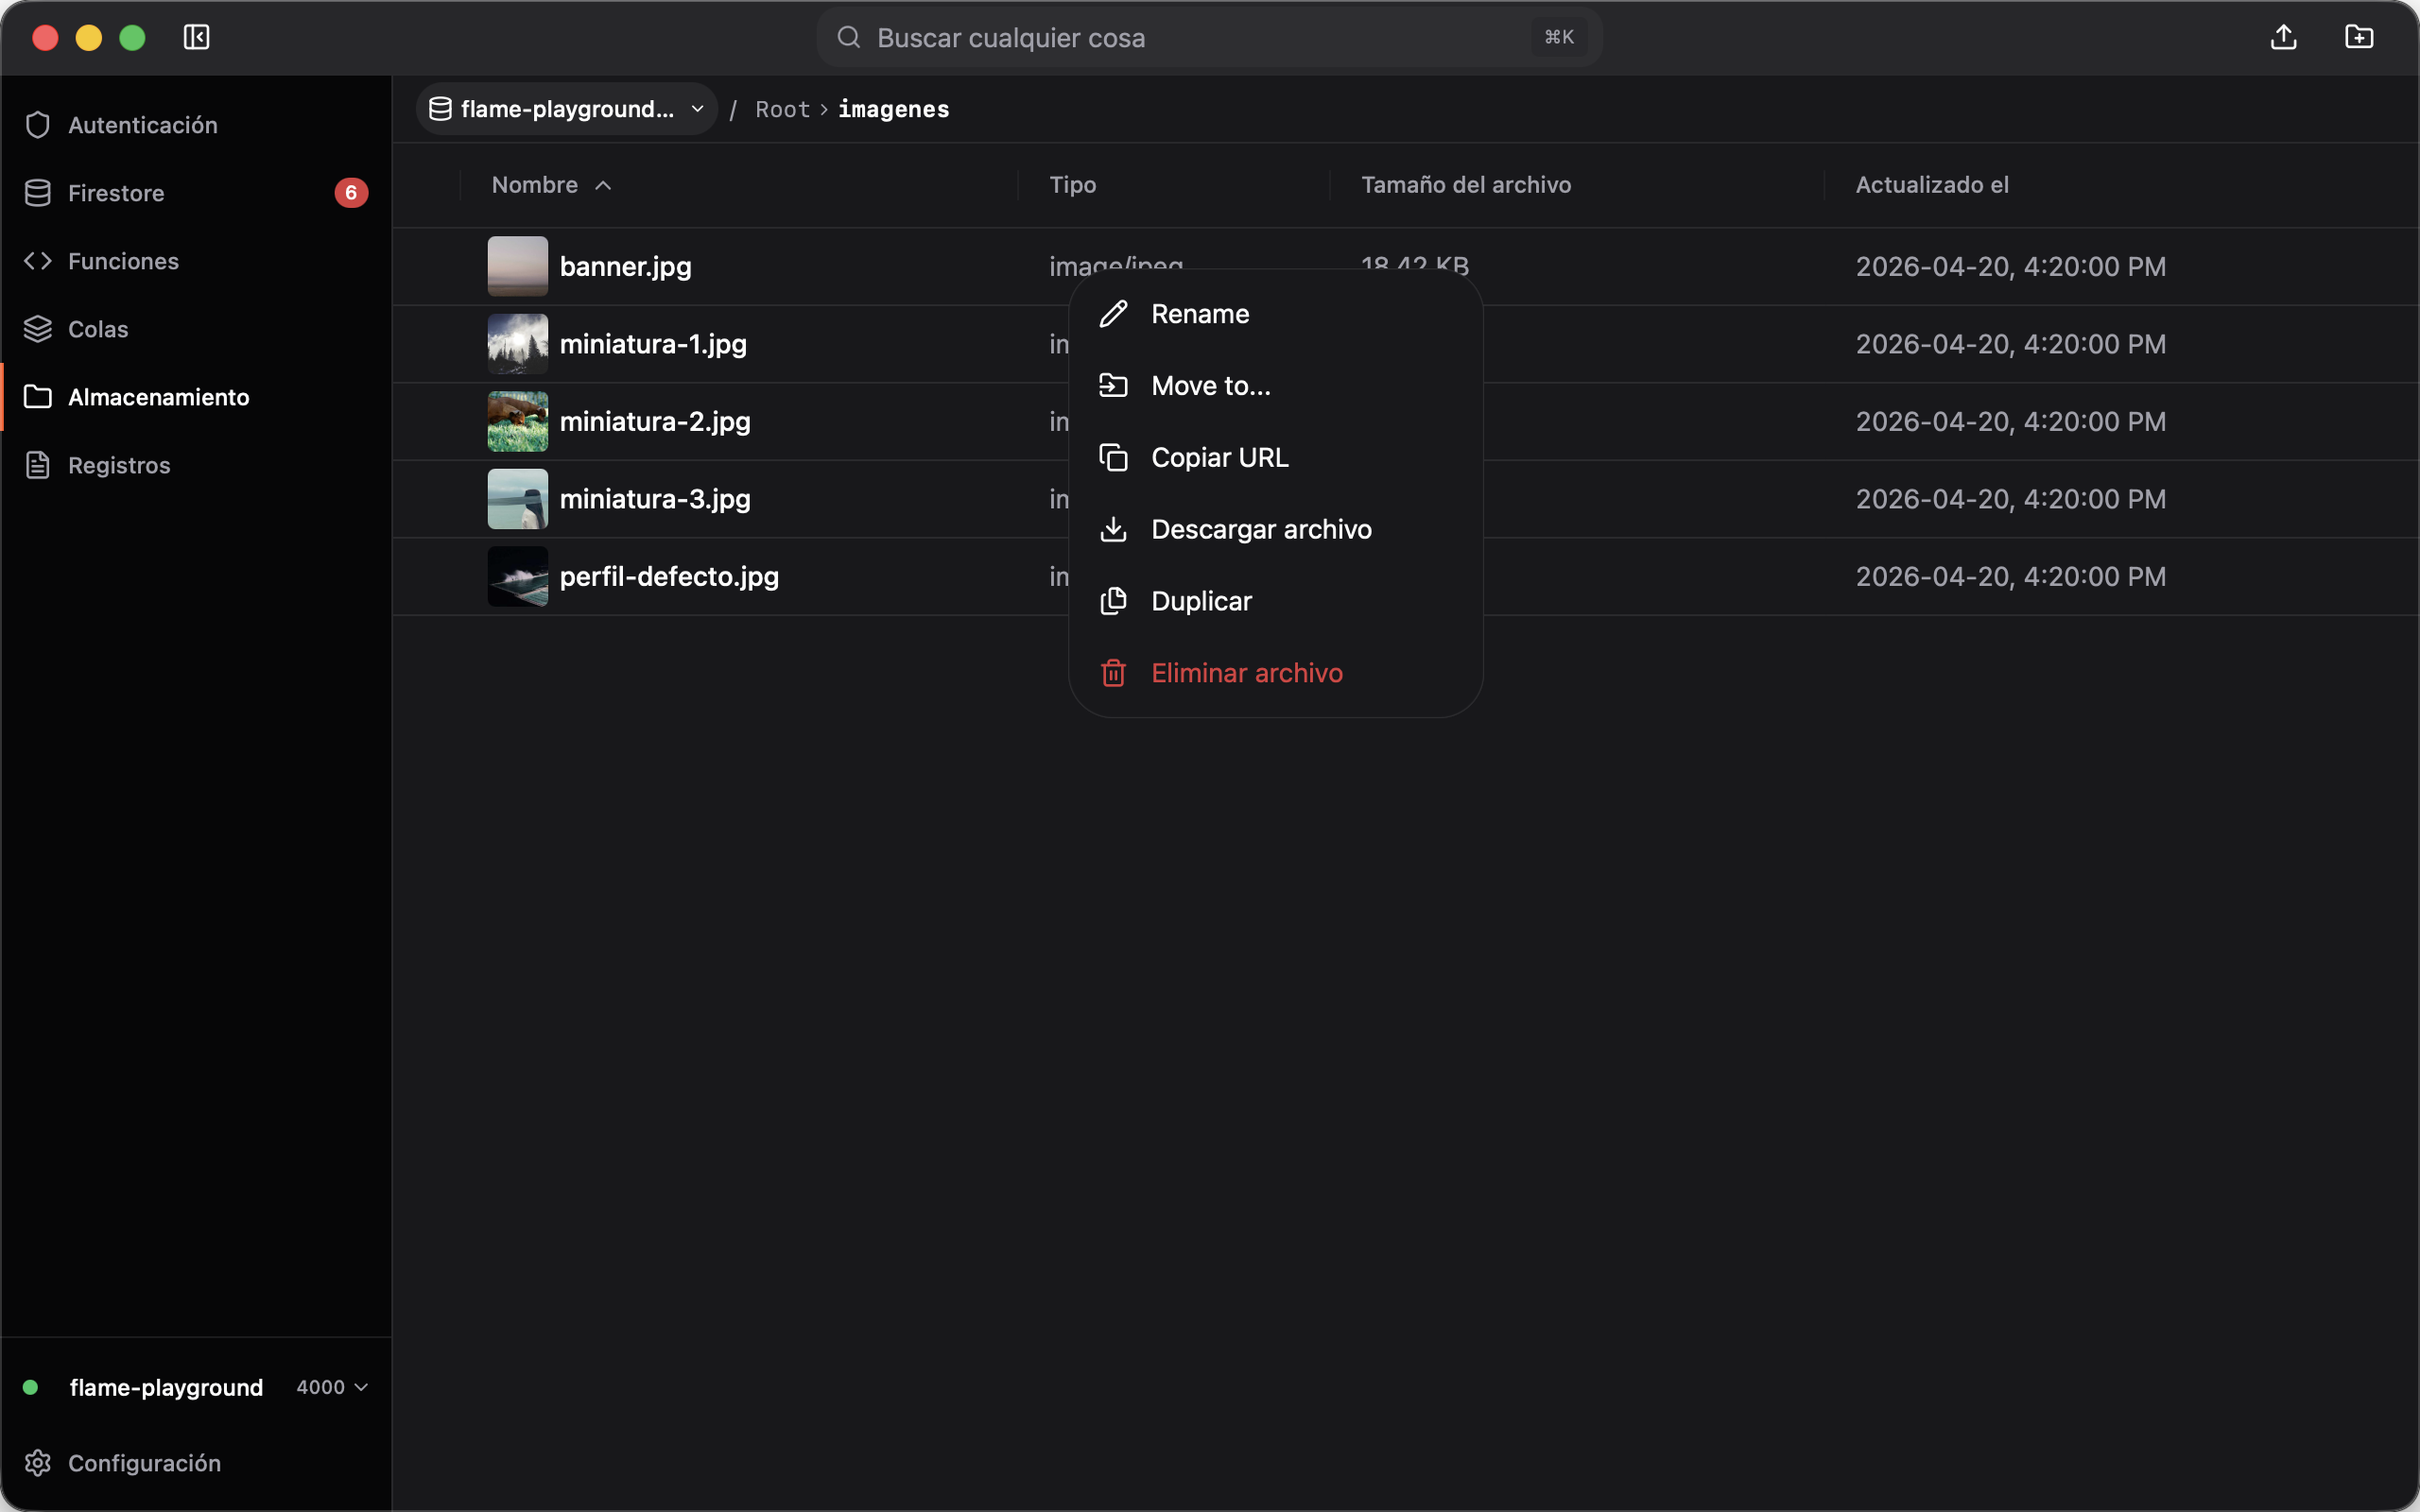Select file name miniatura-1.jpg
Screen dimensions: 2420x1512
point(653,344)
